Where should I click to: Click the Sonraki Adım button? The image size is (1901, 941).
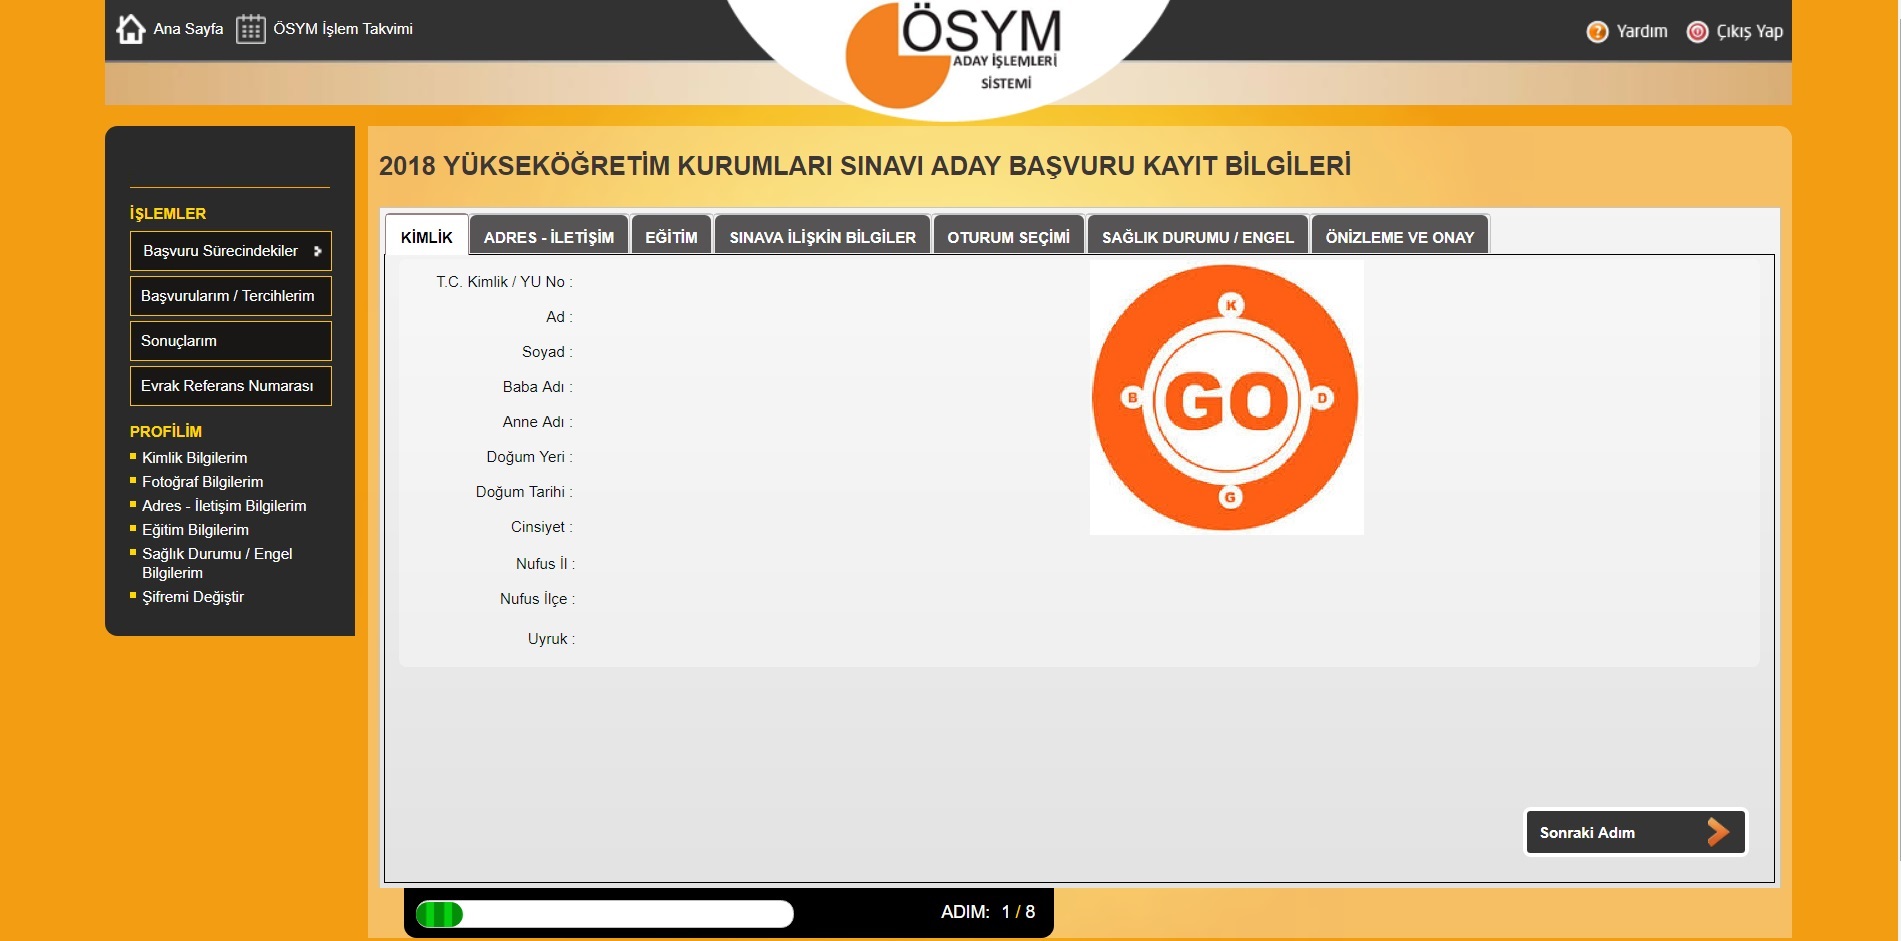pos(1636,832)
